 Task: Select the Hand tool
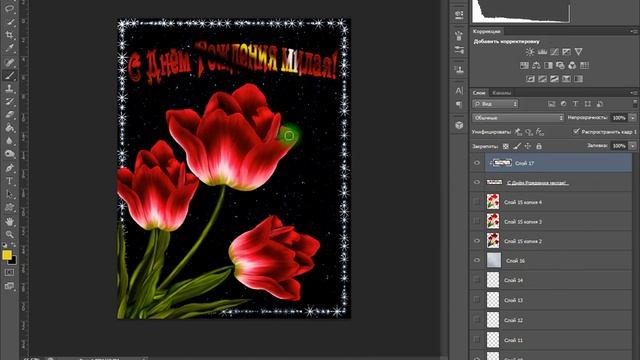tap(9, 221)
